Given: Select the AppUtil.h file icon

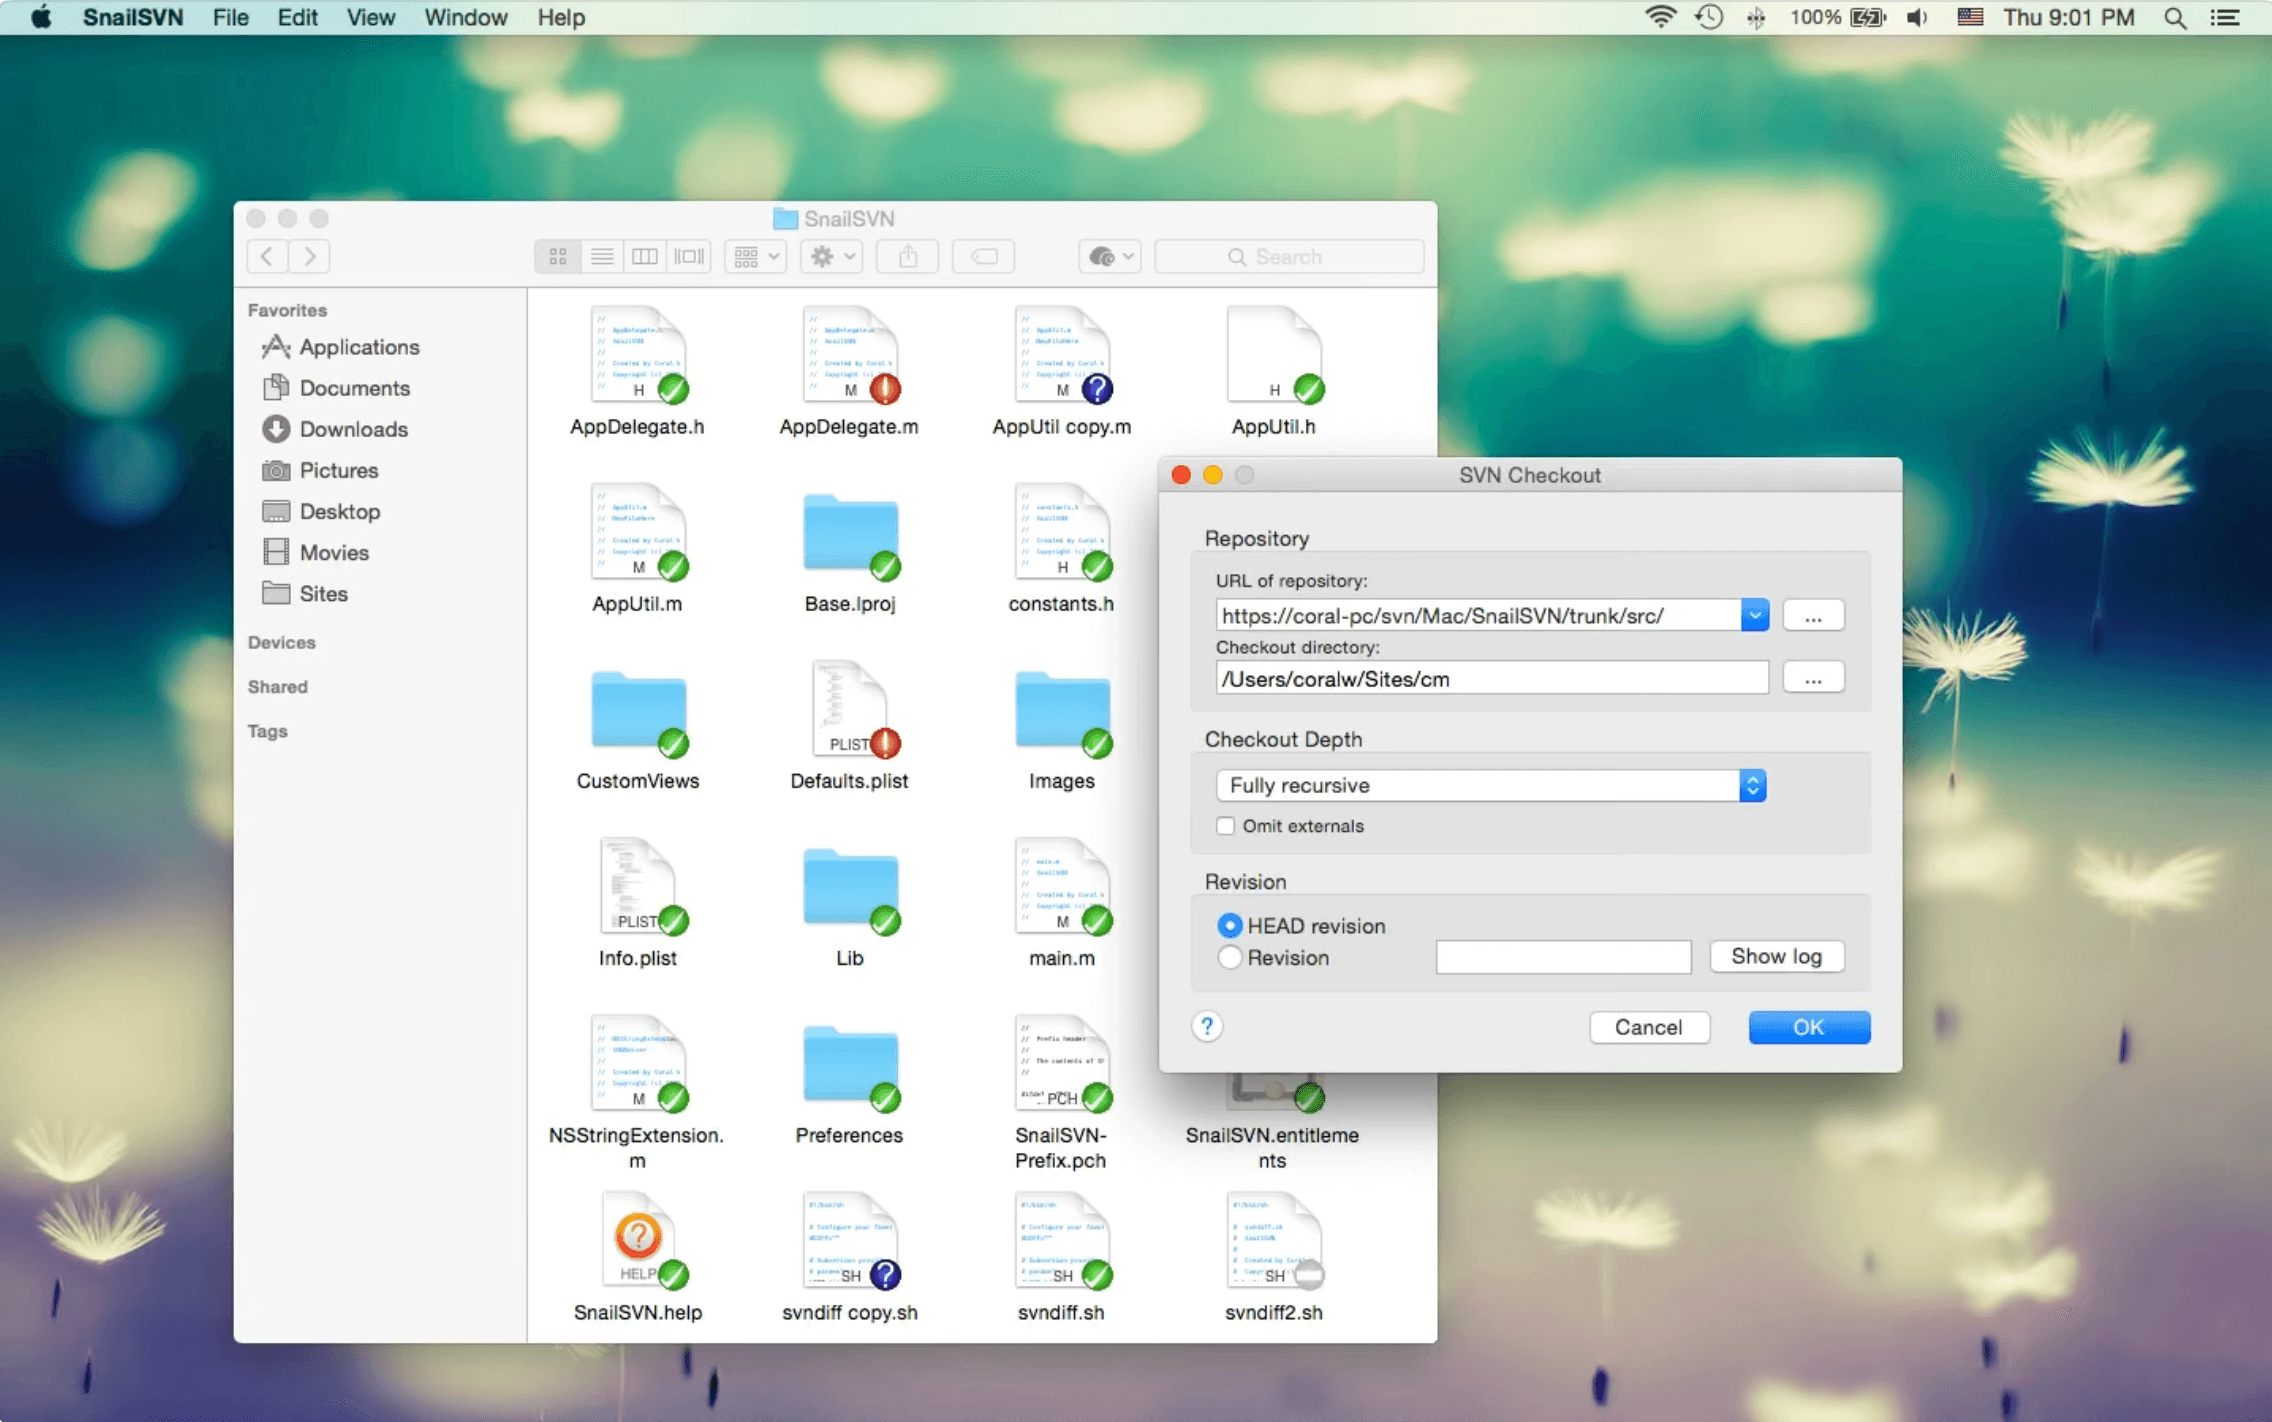Looking at the screenshot, I should click(x=1274, y=355).
